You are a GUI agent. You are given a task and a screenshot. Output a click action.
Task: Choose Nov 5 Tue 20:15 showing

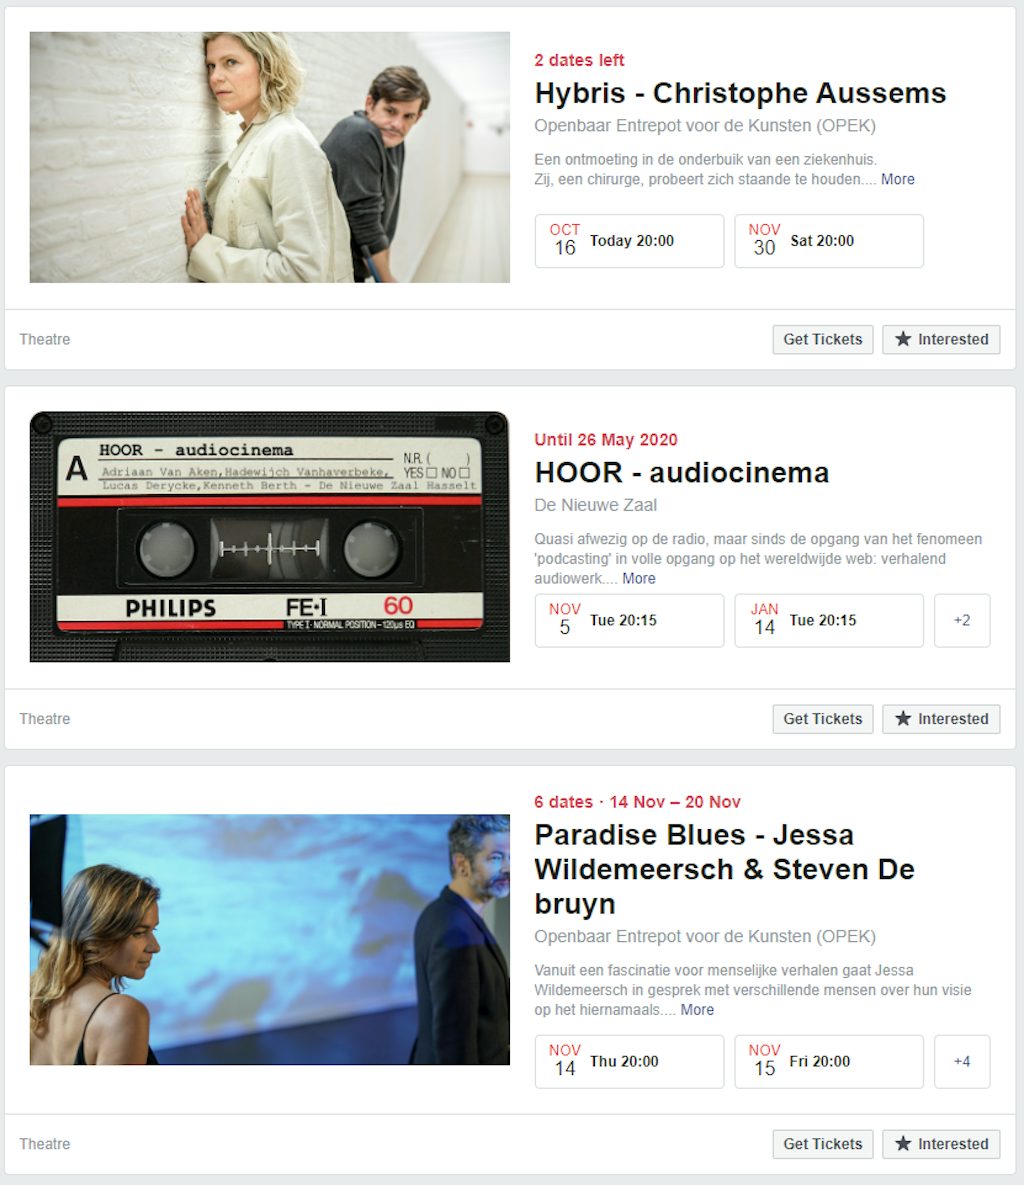(629, 621)
